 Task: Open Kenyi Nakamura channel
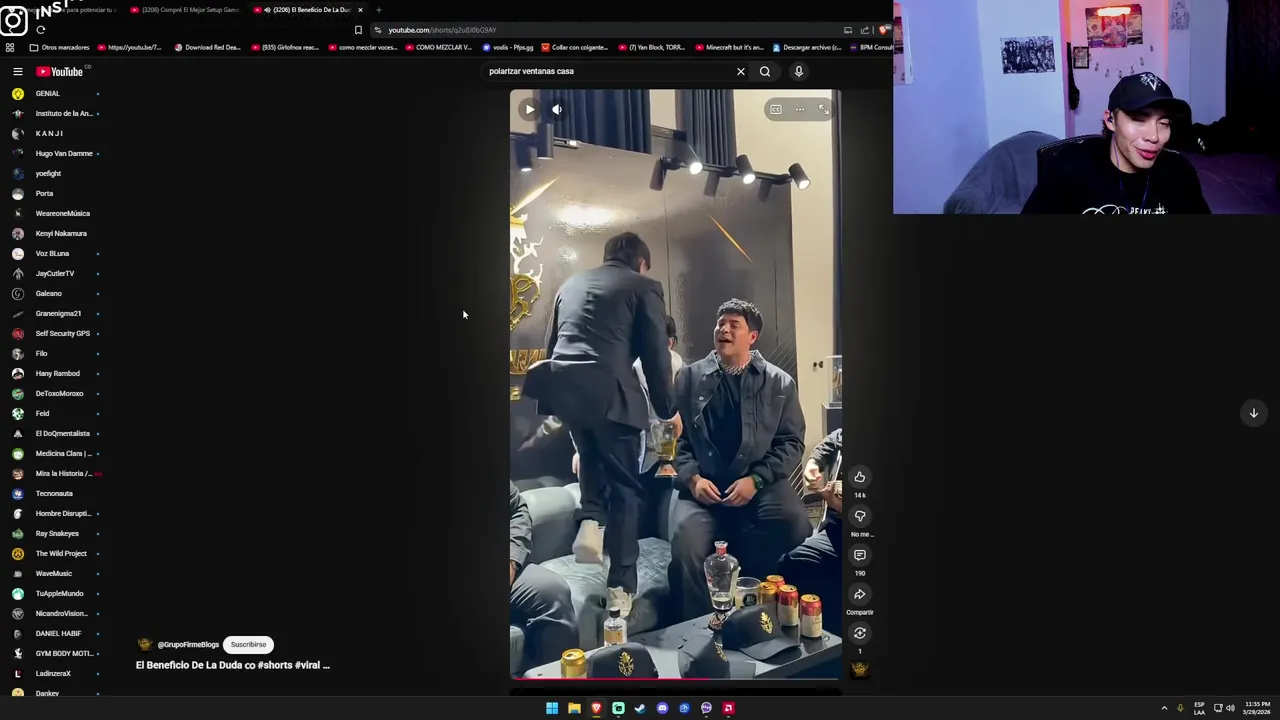click(x=61, y=233)
